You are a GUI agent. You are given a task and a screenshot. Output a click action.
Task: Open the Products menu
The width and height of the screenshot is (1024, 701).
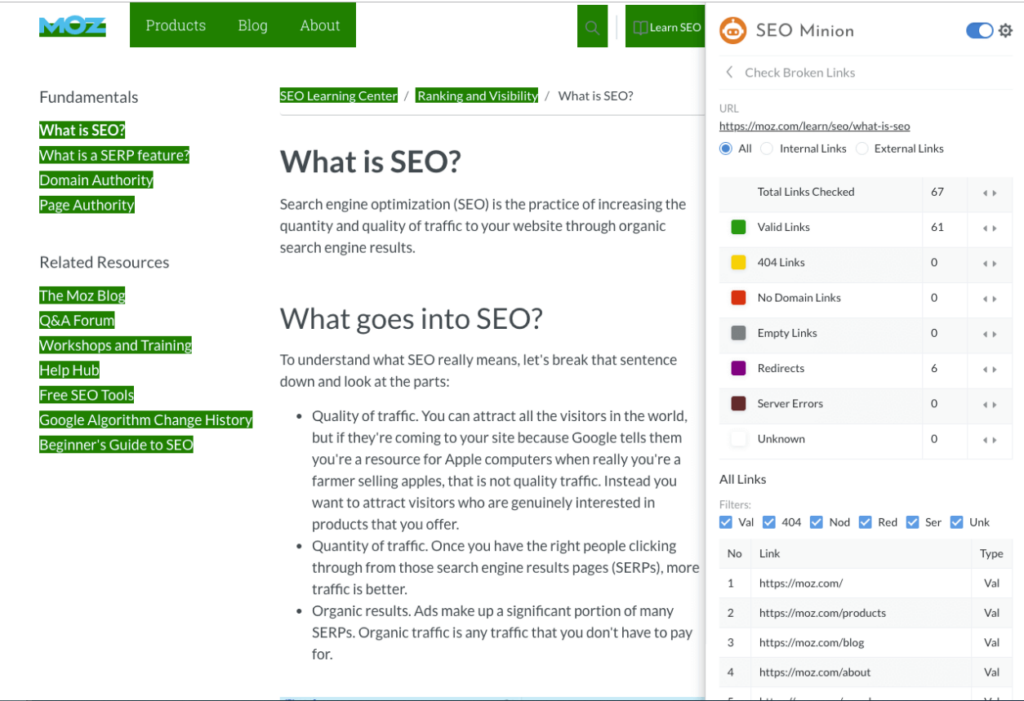point(176,25)
